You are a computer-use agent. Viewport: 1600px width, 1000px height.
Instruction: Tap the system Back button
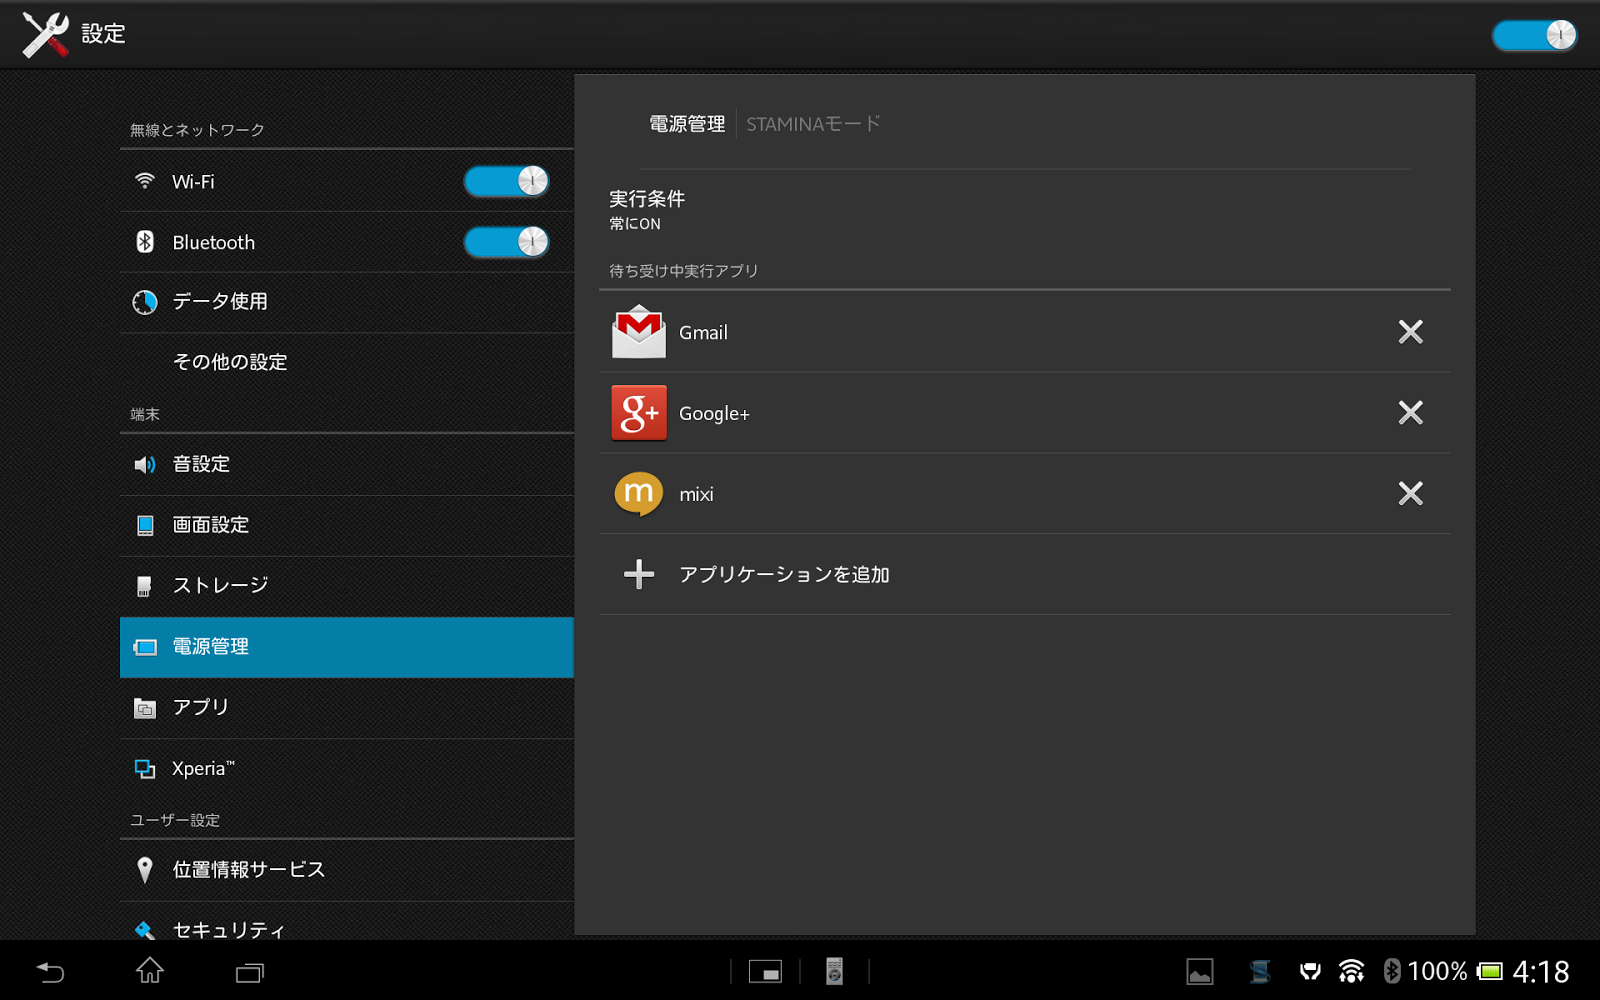pyautogui.click(x=50, y=971)
